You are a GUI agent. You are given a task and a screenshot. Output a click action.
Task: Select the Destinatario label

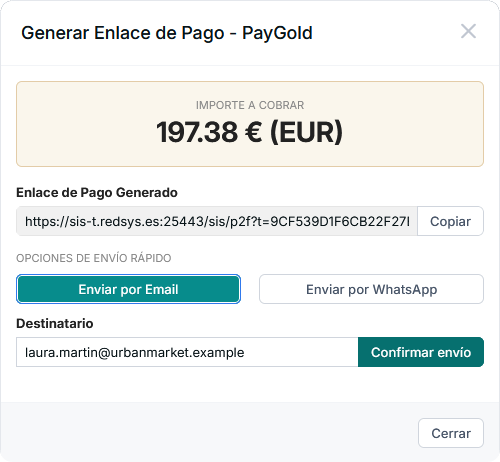point(55,324)
